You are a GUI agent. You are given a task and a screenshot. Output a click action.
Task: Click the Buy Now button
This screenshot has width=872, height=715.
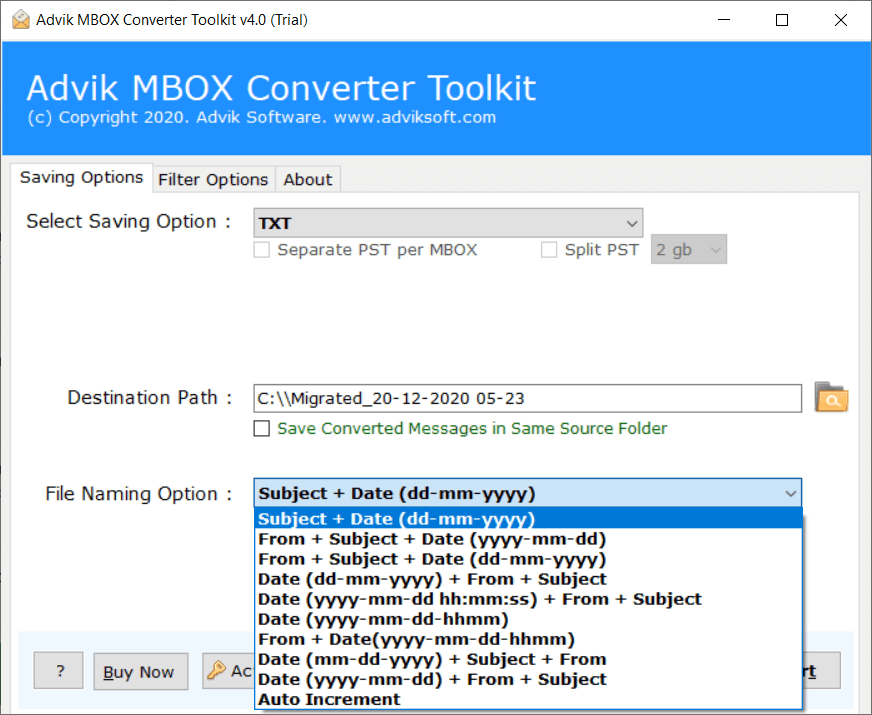141,672
